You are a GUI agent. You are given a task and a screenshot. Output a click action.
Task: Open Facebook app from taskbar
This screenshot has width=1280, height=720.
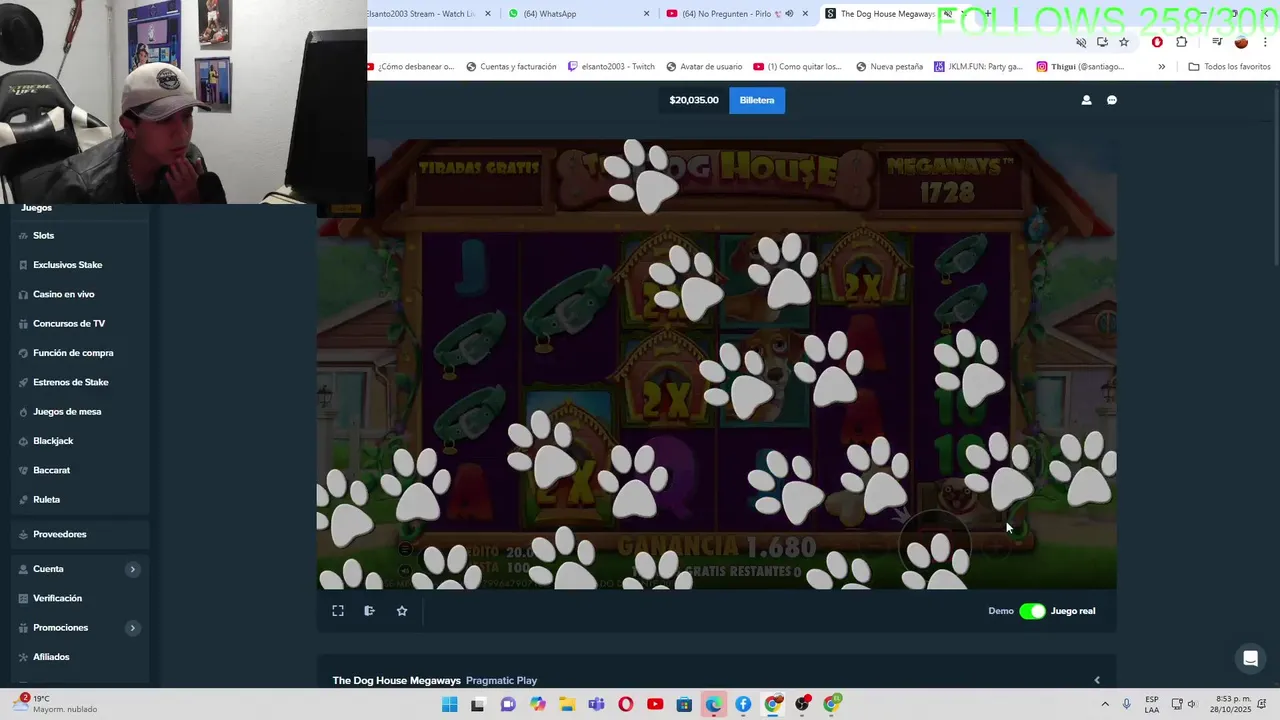pyautogui.click(x=743, y=705)
